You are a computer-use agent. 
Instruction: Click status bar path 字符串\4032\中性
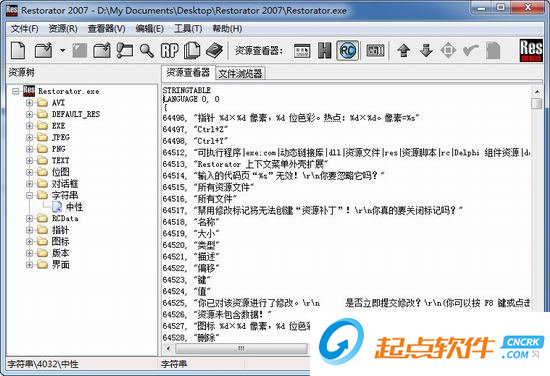click(x=43, y=364)
